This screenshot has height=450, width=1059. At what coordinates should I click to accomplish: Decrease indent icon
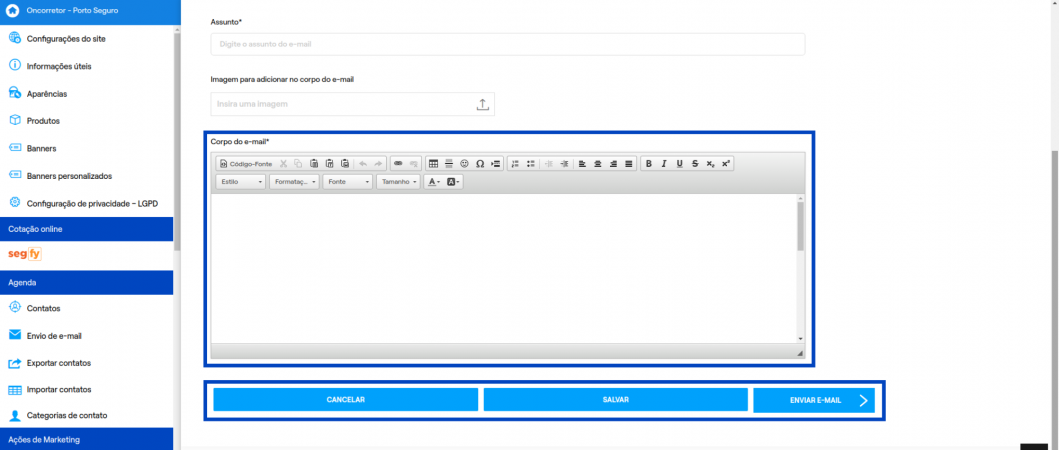coord(549,164)
